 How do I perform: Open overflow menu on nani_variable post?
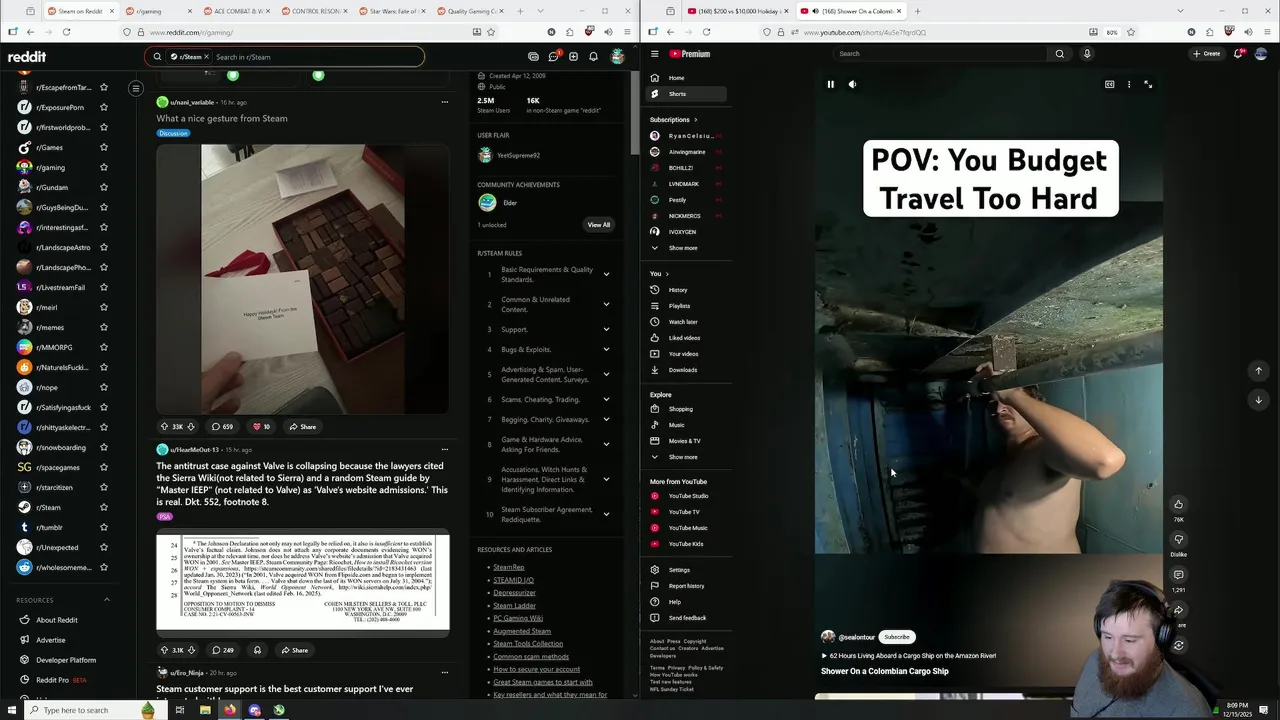[x=445, y=102]
